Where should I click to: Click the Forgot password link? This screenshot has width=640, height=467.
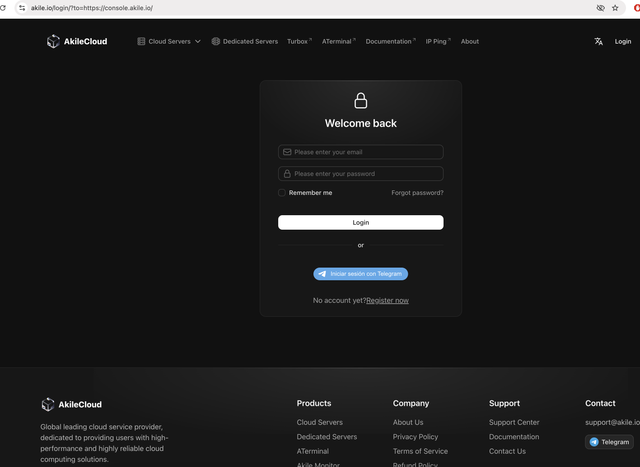[417, 193]
